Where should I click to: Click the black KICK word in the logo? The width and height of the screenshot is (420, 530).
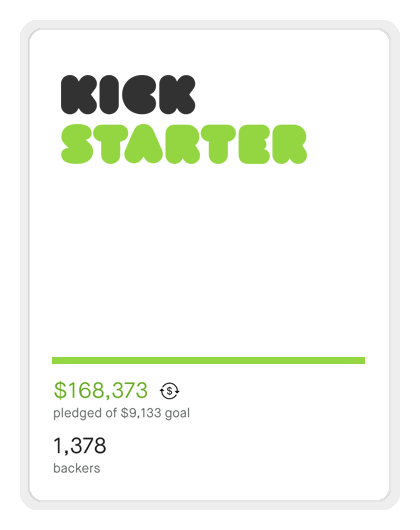[x=128, y=95]
